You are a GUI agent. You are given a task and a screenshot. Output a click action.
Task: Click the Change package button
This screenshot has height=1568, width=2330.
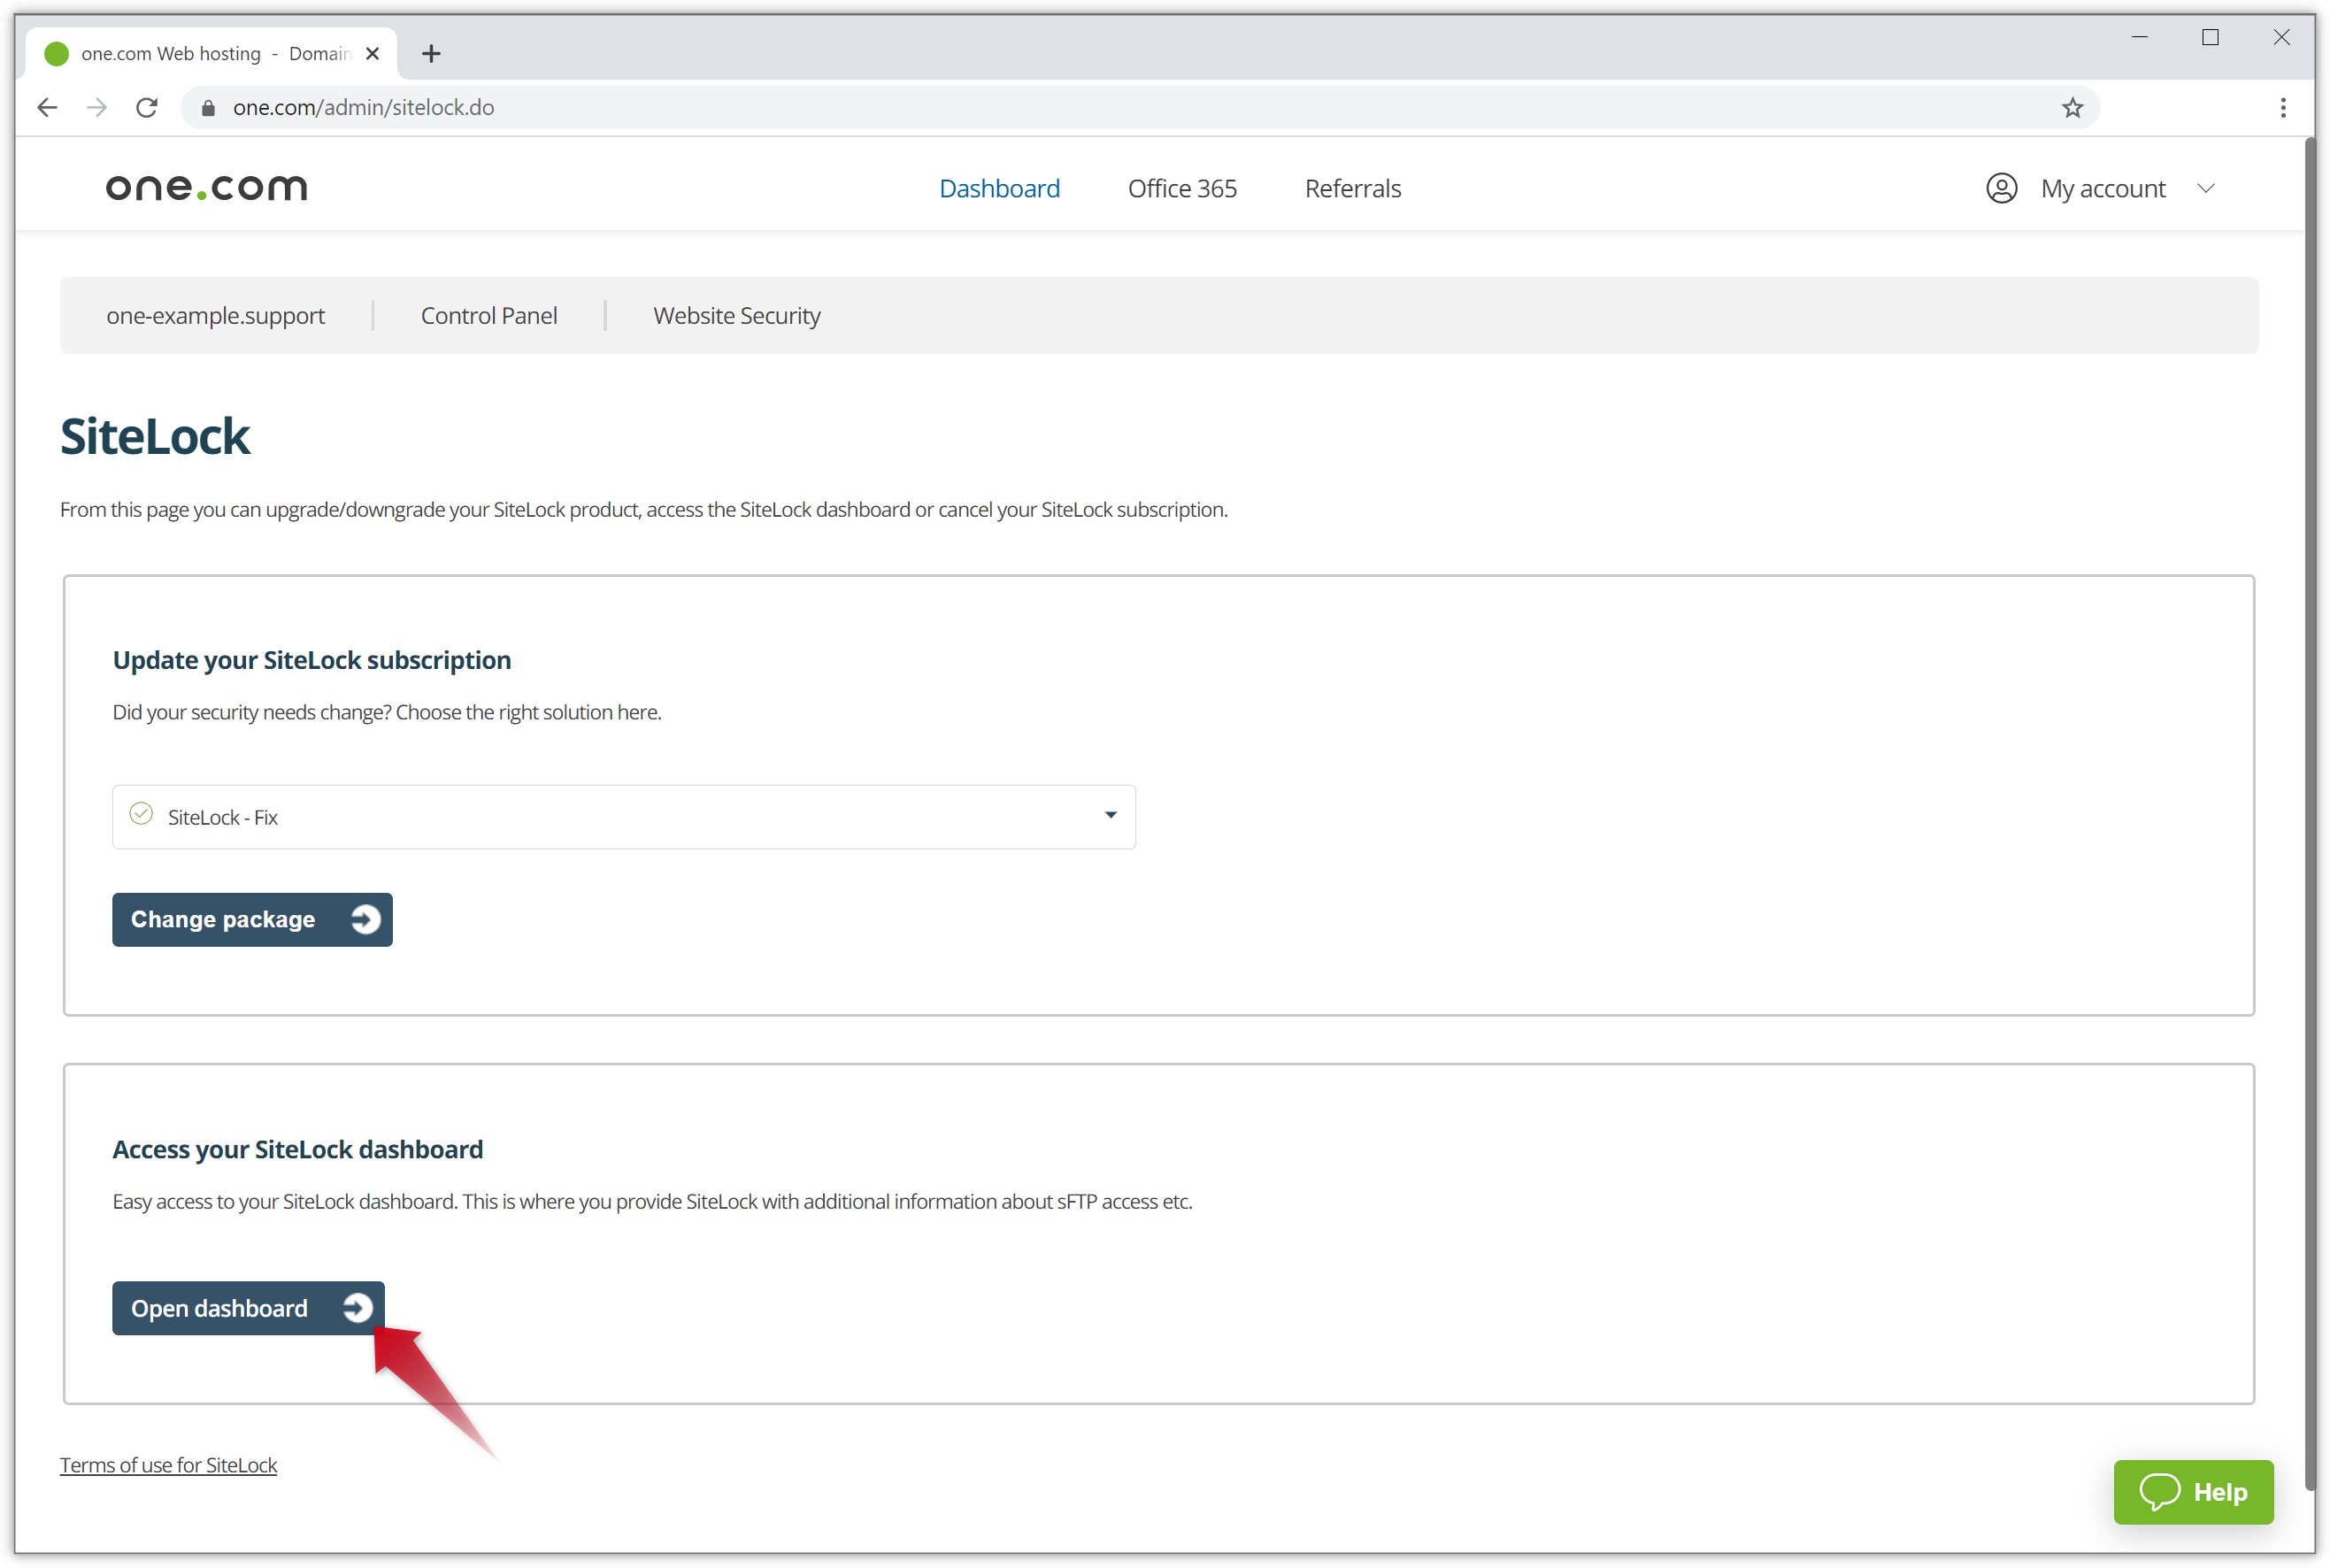252,919
